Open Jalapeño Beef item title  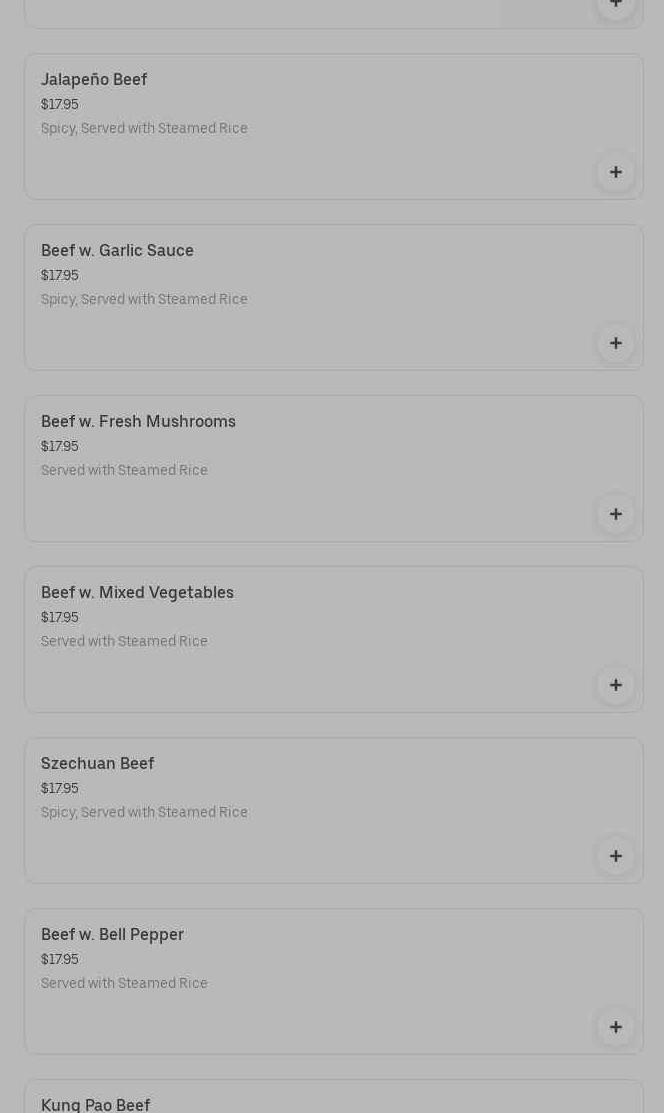click(94, 79)
